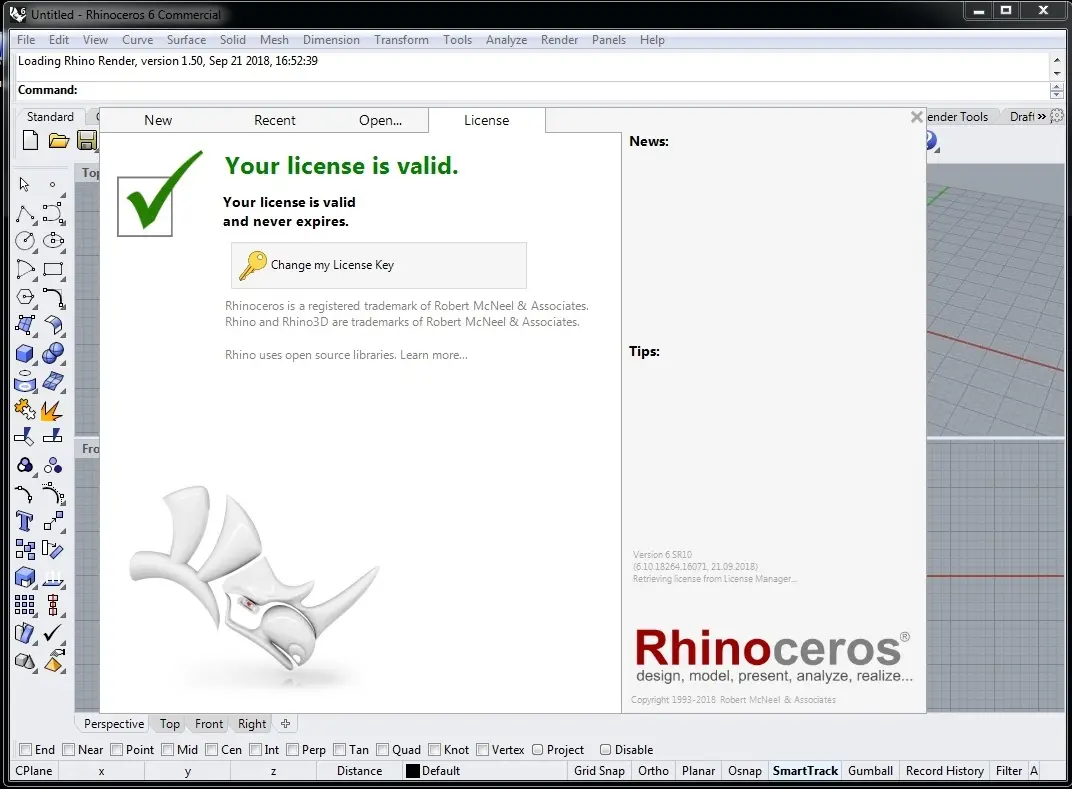Viewport: 1072px width, 789px height.
Task: Open toolbar options gear icon
Action: (1057, 116)
